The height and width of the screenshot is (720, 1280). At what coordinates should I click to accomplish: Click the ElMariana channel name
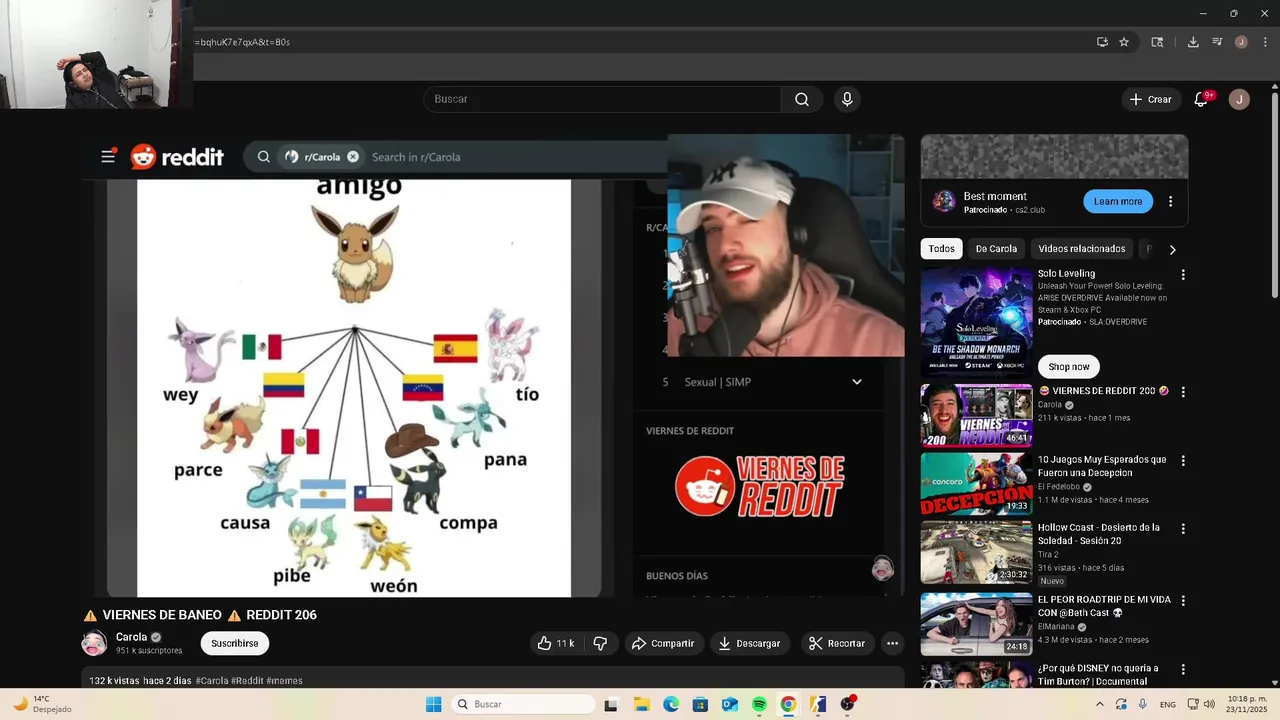(x=1058, y=627)
